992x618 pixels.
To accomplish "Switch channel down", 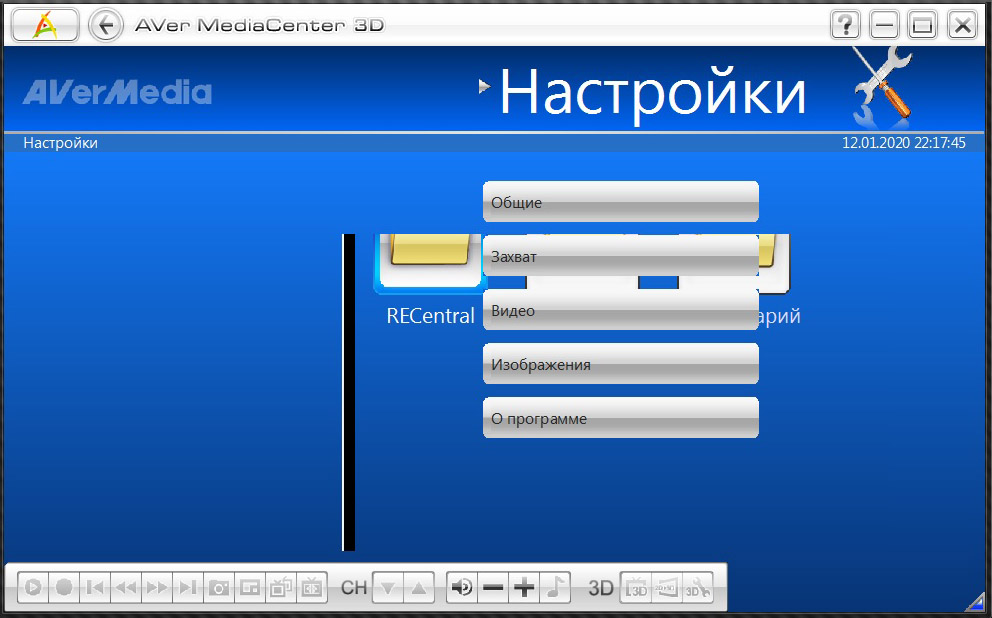I will (x=388, y=587).
